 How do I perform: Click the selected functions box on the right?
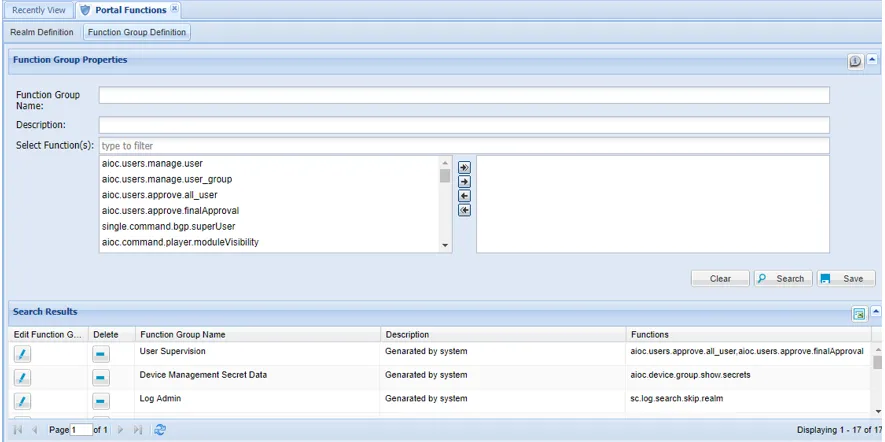tap(653, 204)
